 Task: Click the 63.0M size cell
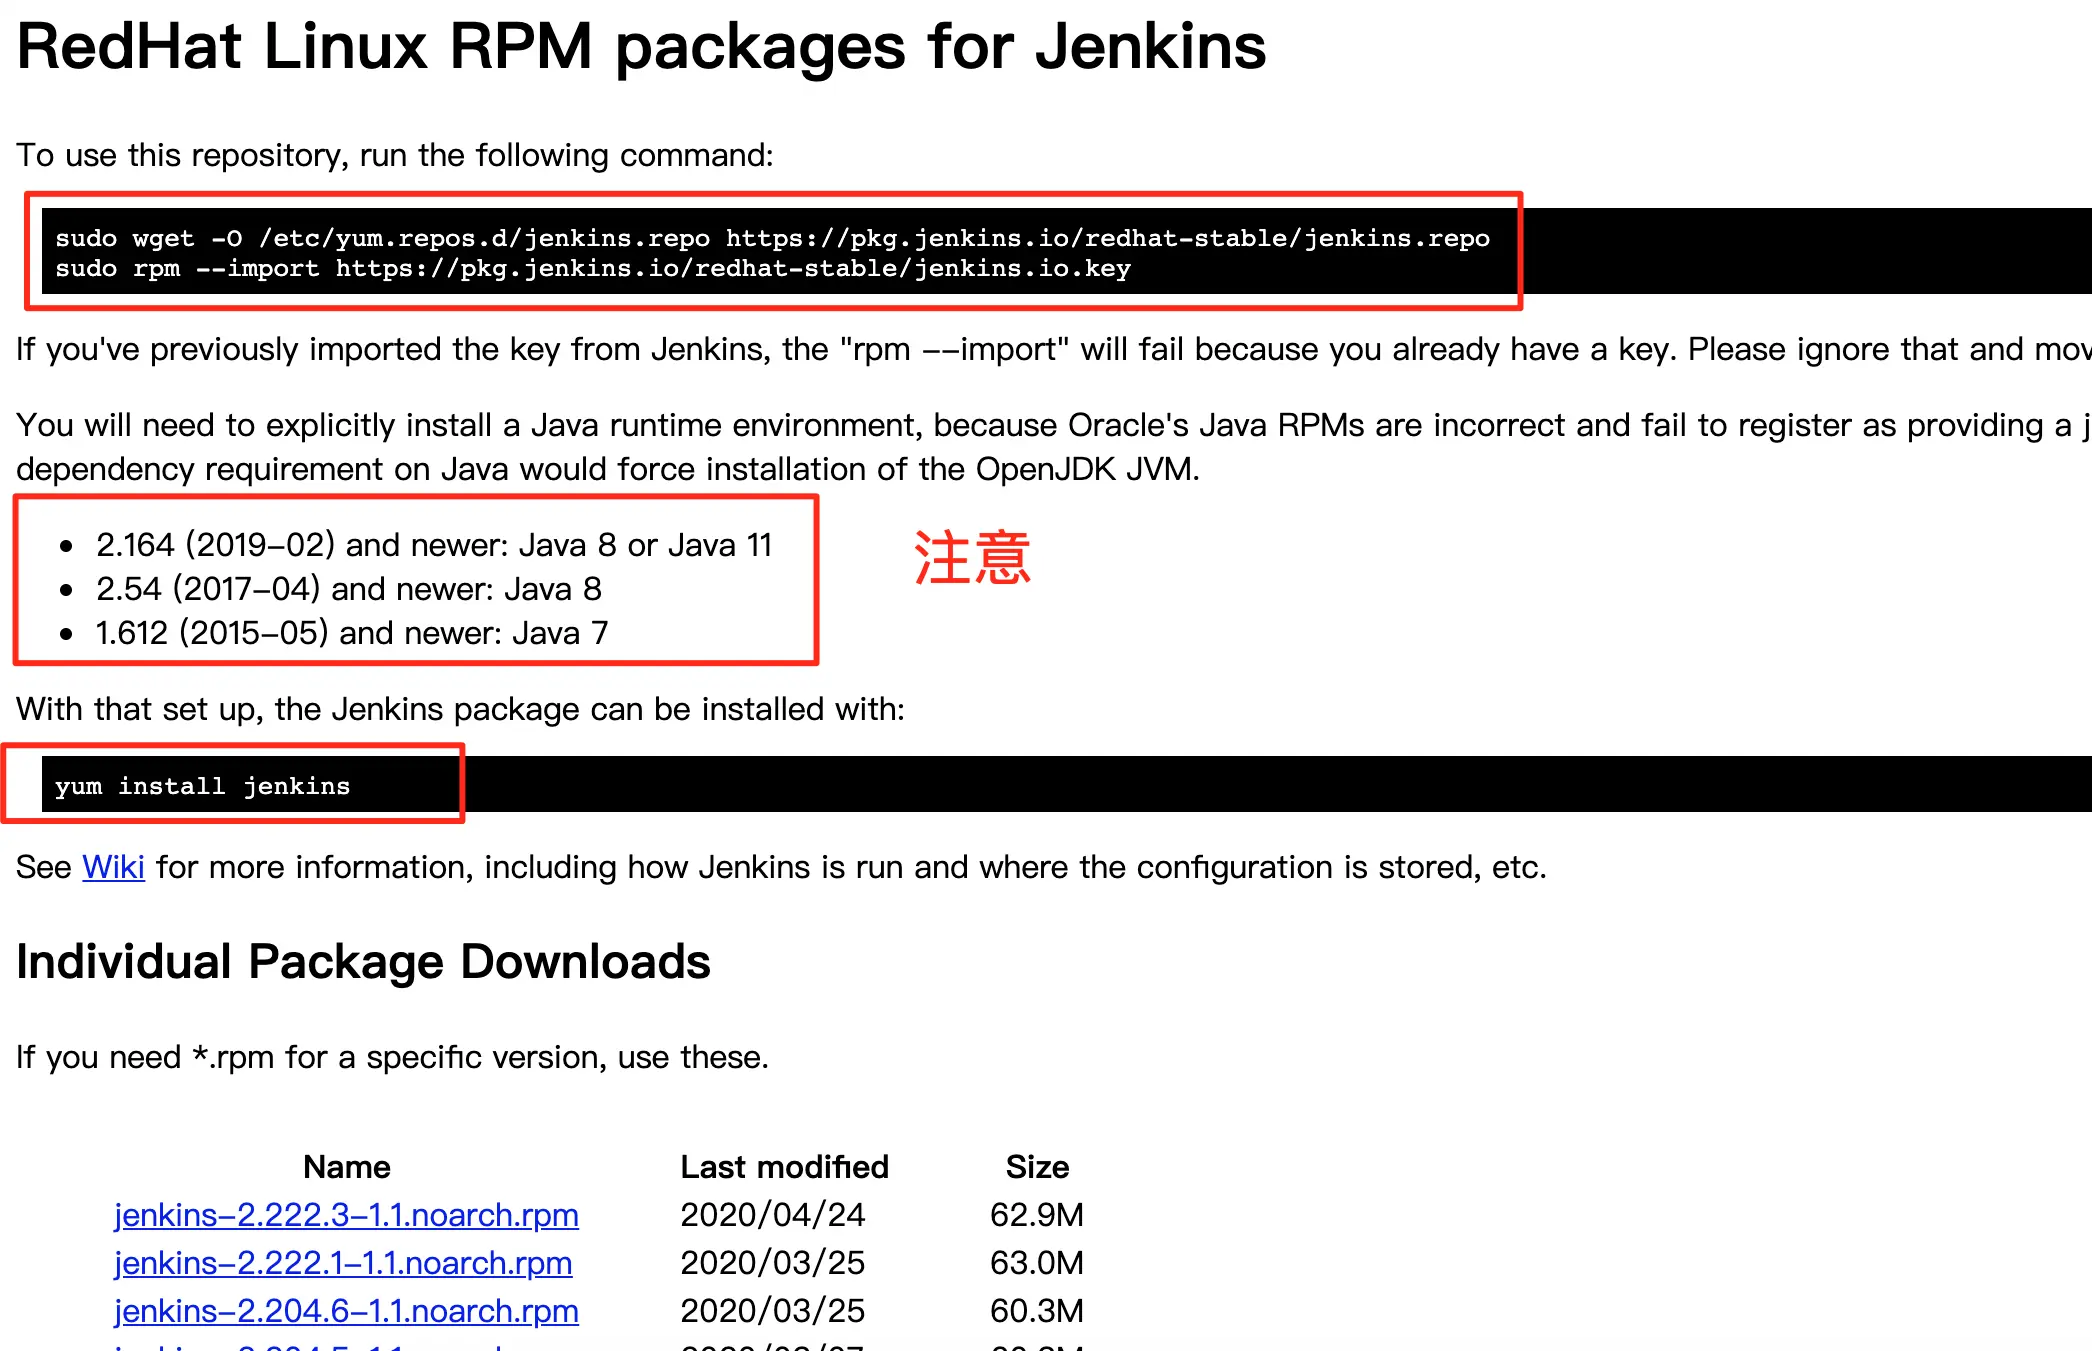1036,1263
